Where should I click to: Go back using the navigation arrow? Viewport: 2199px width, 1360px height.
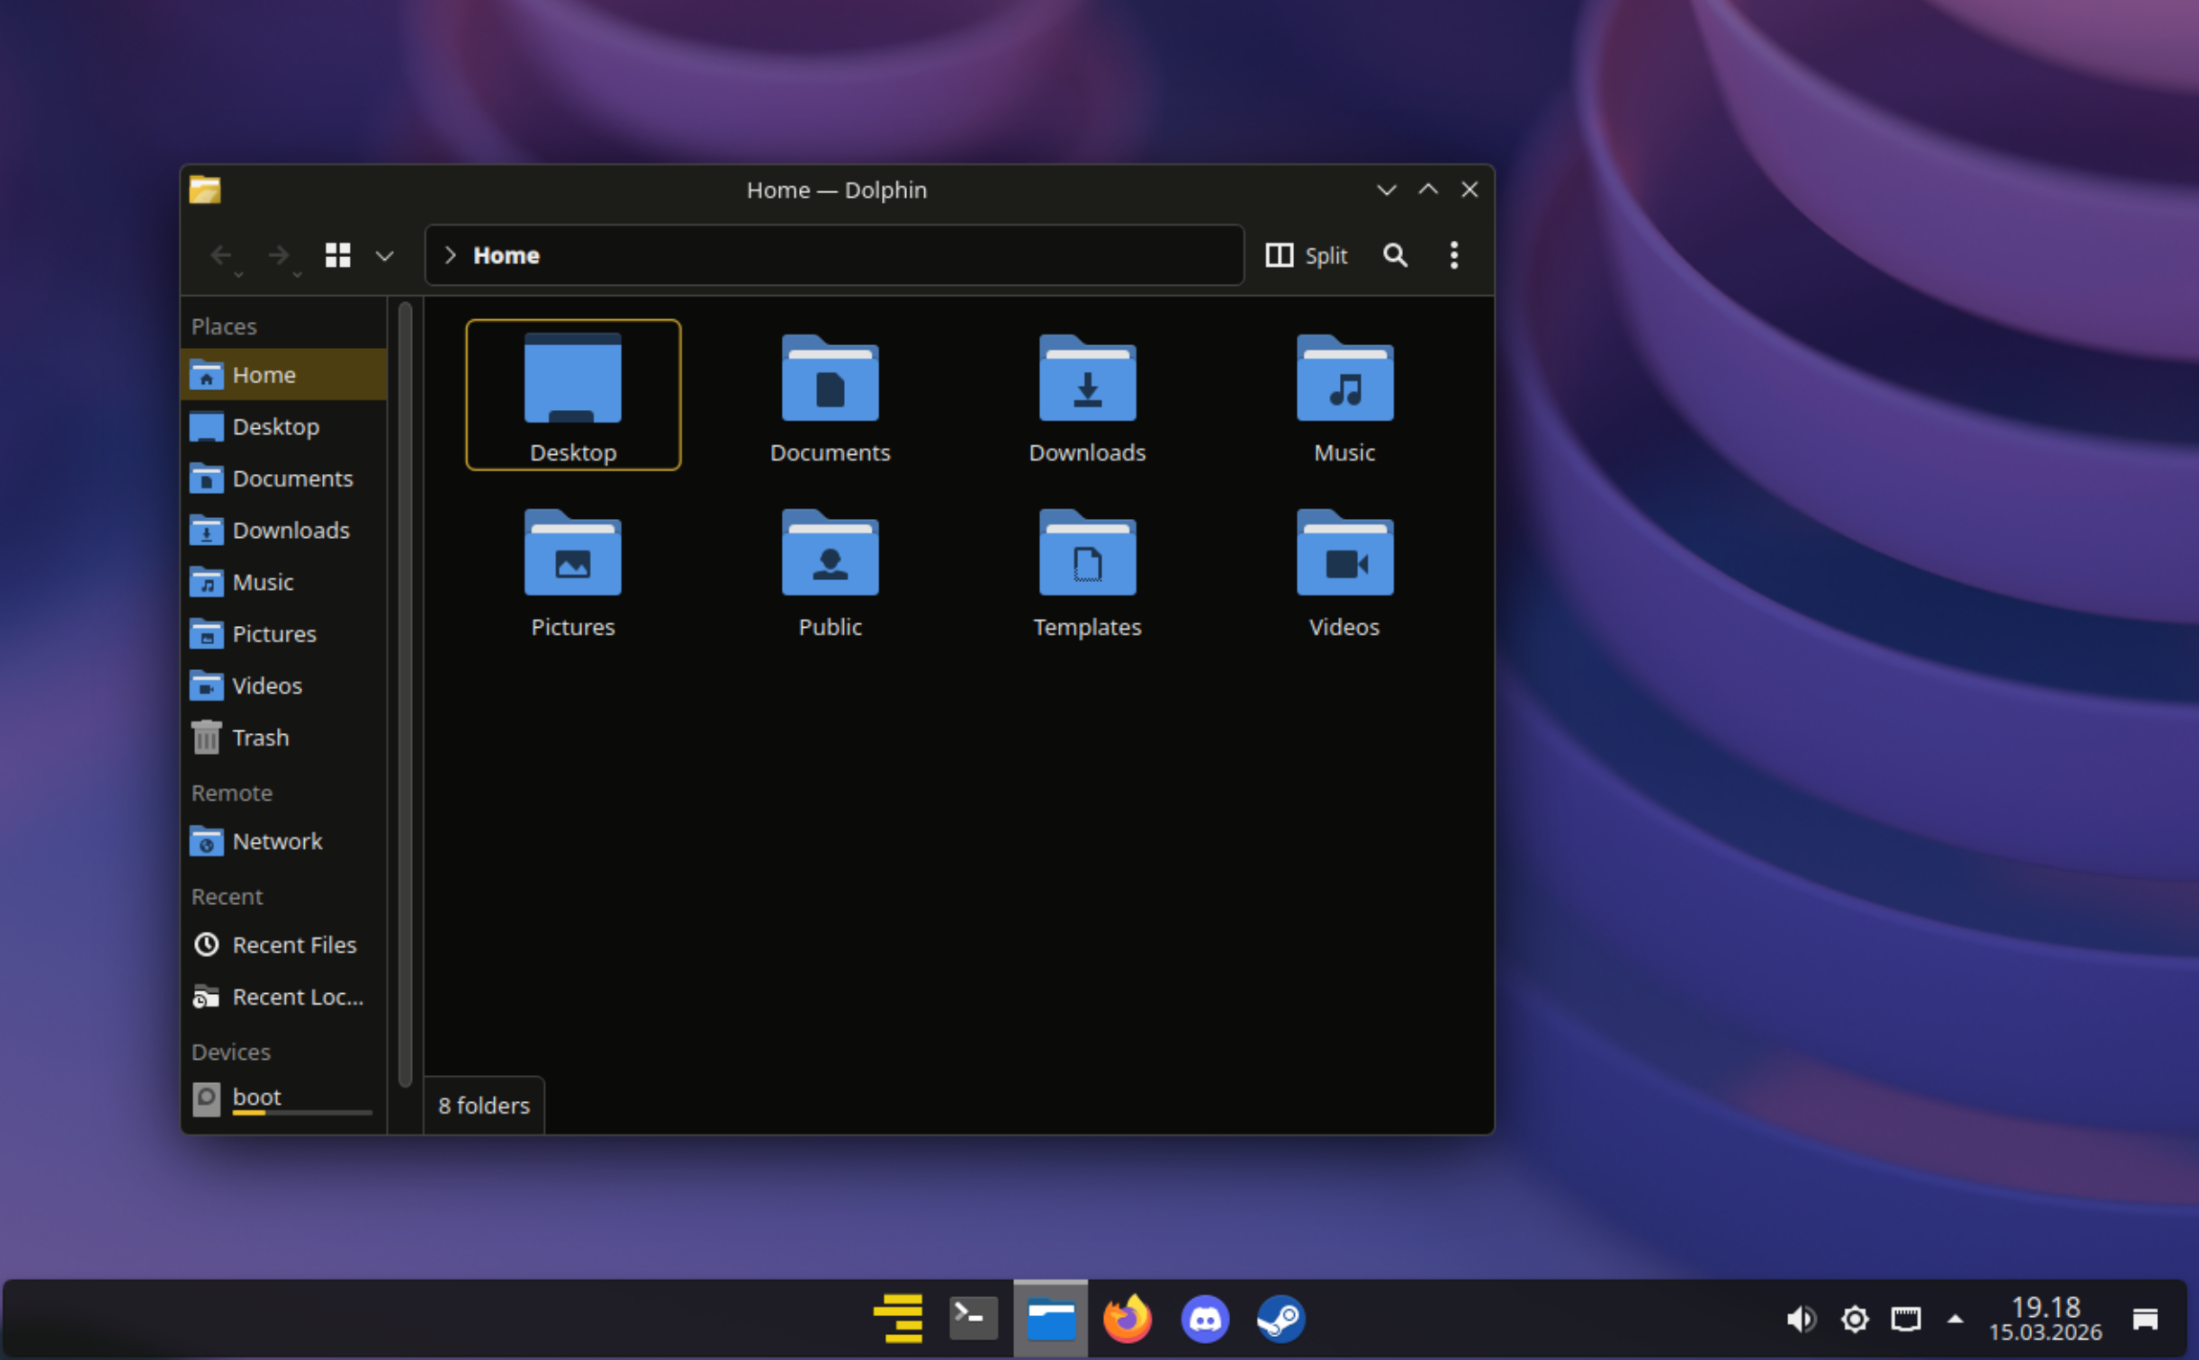click(222, 255)
